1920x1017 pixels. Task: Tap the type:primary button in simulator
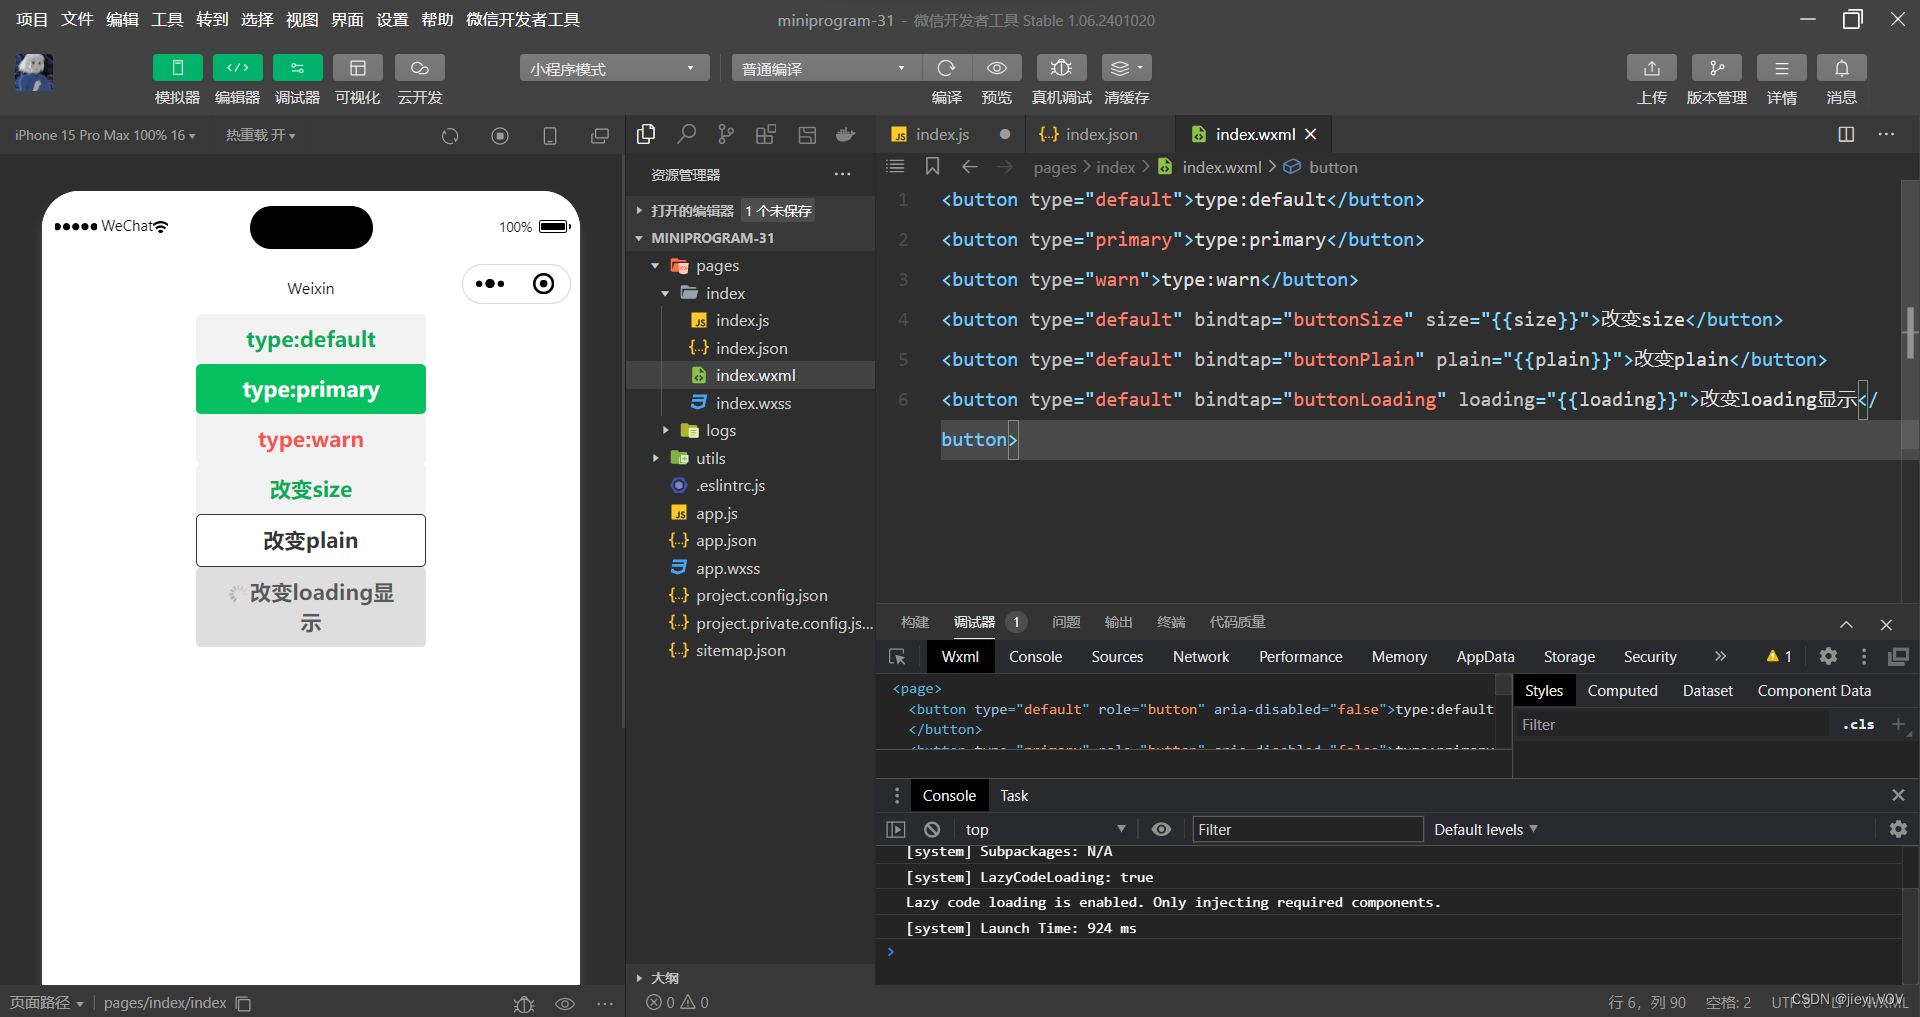[x=311, y=389]
